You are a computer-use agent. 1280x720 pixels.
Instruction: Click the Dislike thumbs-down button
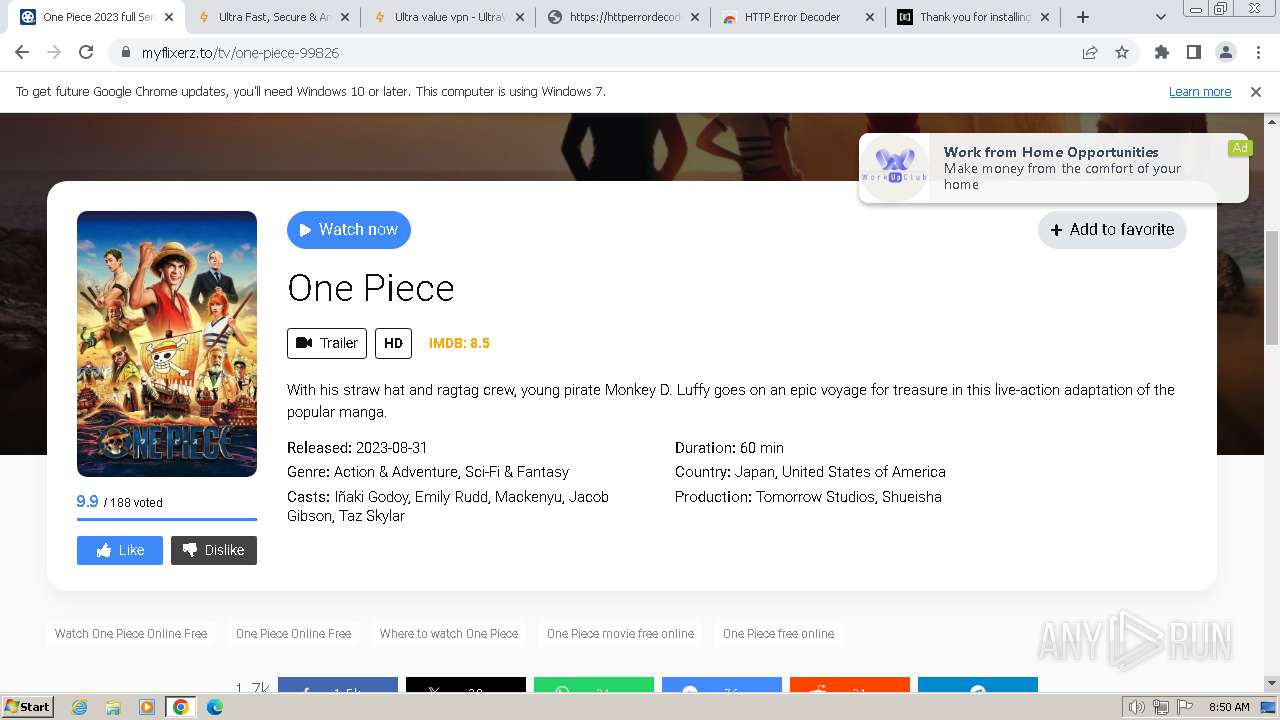pos(214,550)
